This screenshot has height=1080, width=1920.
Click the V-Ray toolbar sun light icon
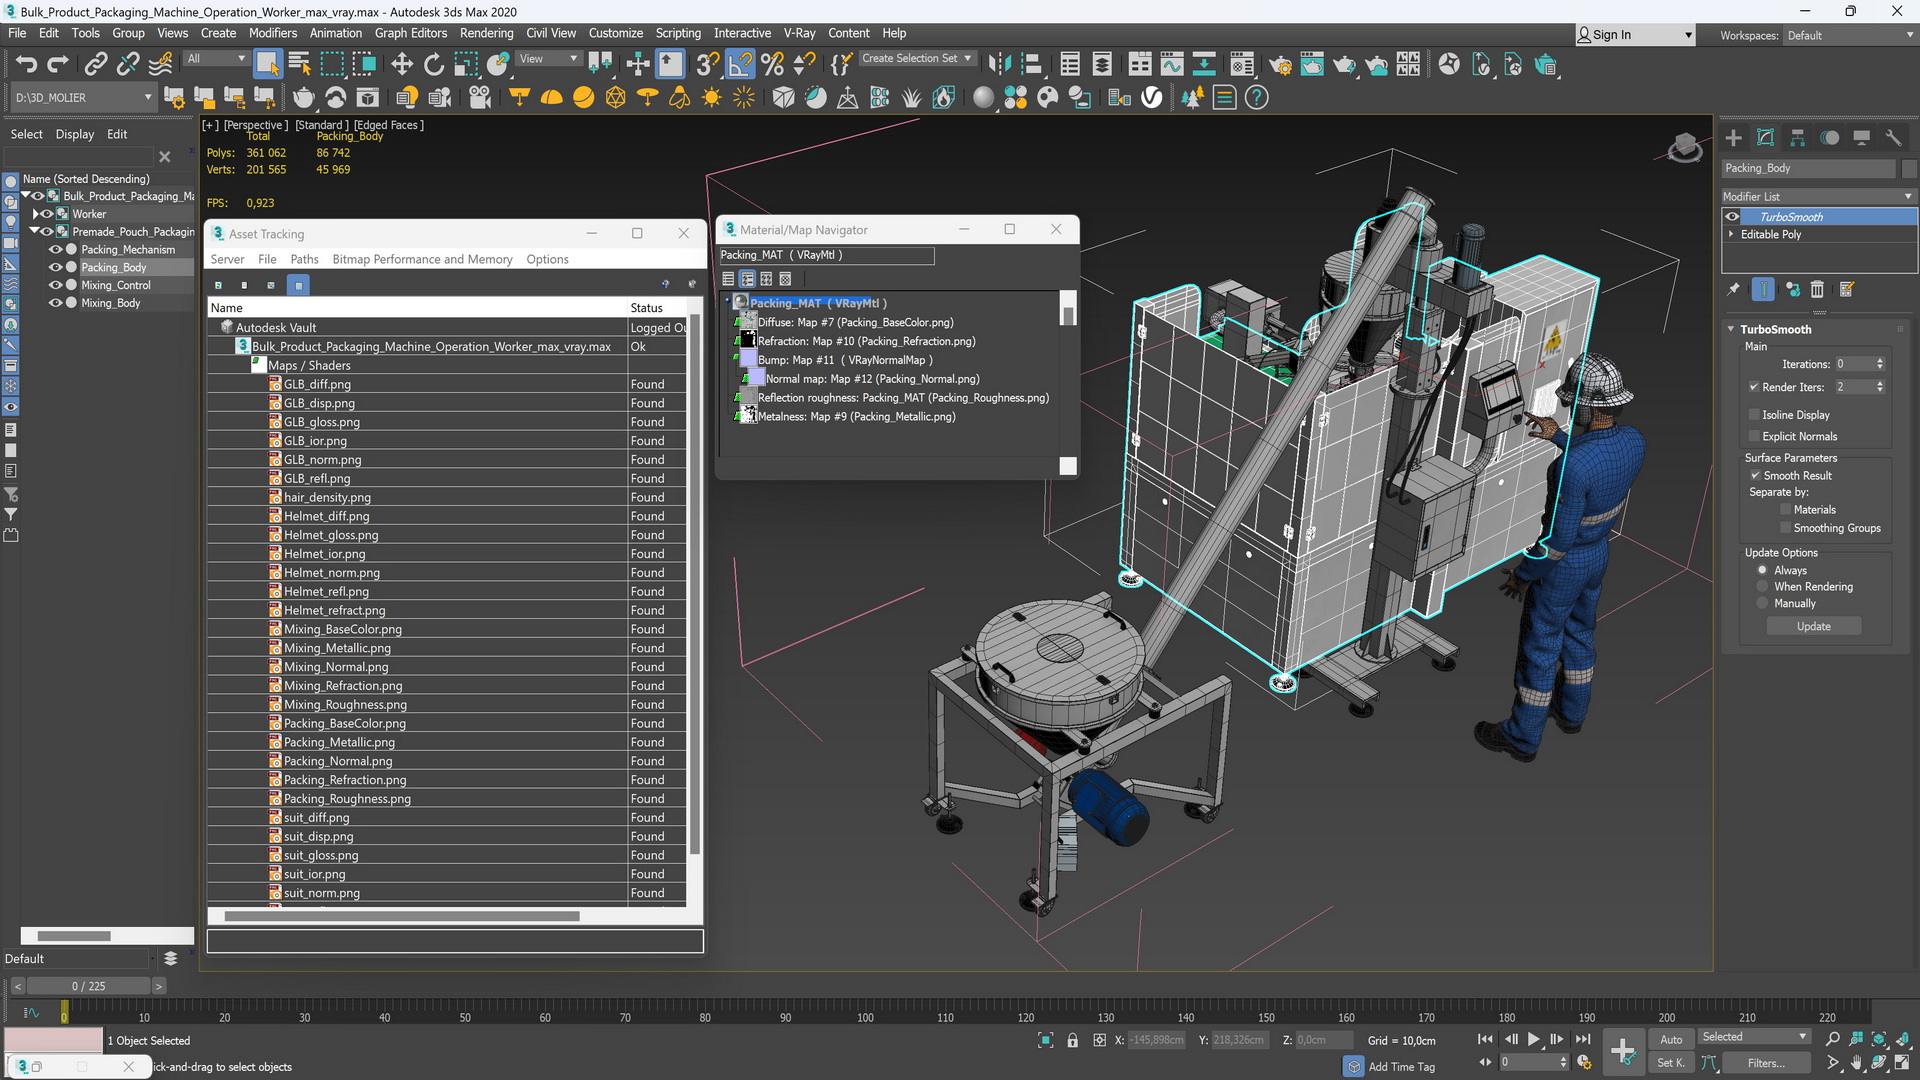click(x=712, y=97)
